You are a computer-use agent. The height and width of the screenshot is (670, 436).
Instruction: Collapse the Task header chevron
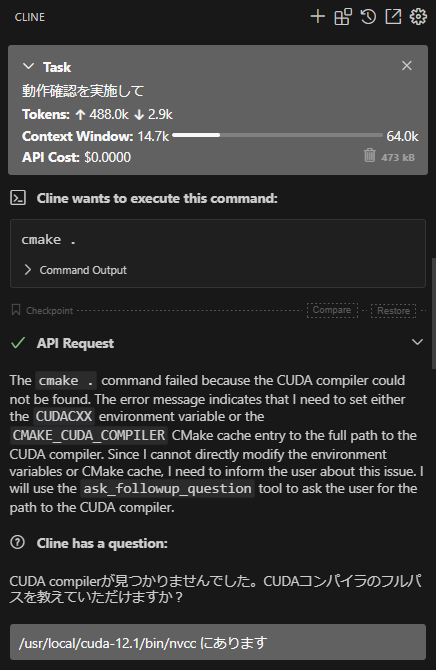[x=29, y=67]
